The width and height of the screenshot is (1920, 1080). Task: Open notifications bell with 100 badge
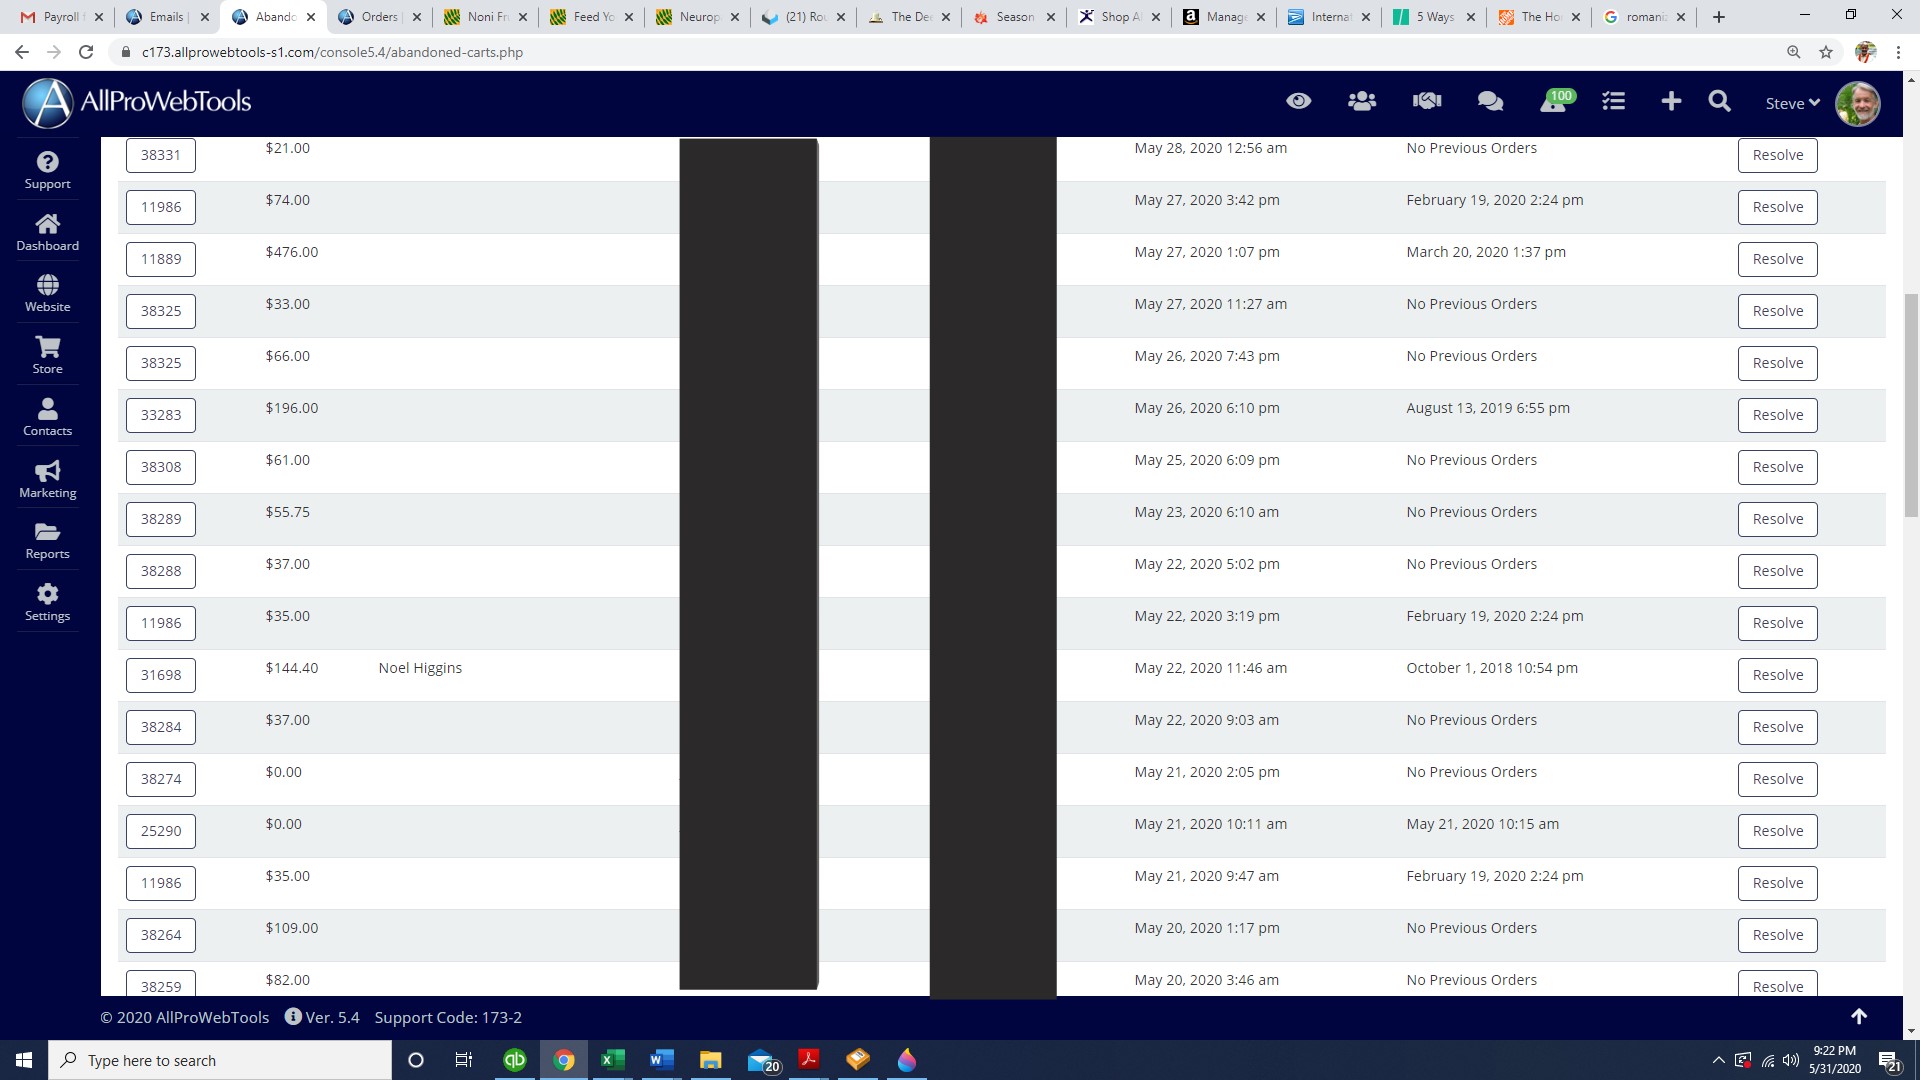click(1555, 101)
